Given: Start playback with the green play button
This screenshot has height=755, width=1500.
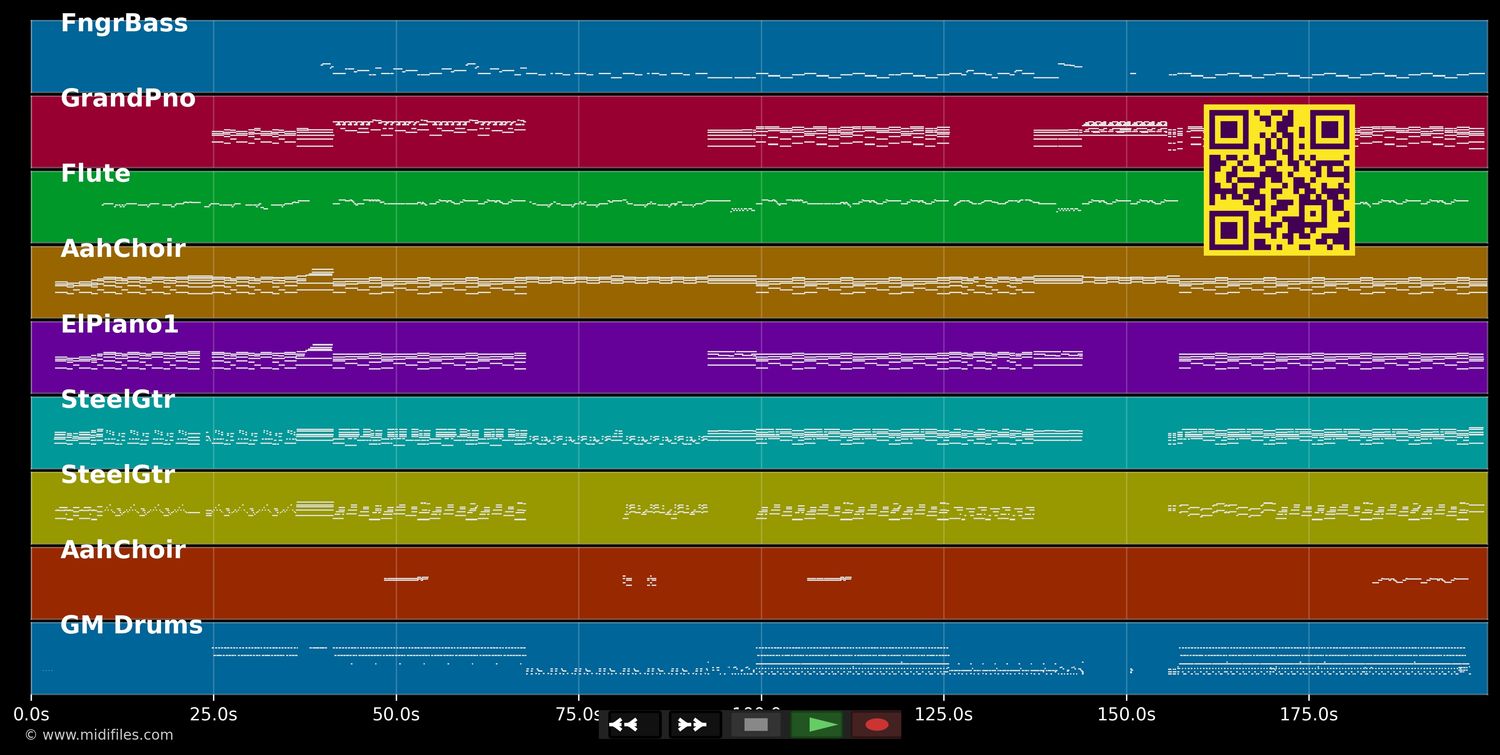Looking at the screenshot, I should pyautogui.click(x=818, y=725).
